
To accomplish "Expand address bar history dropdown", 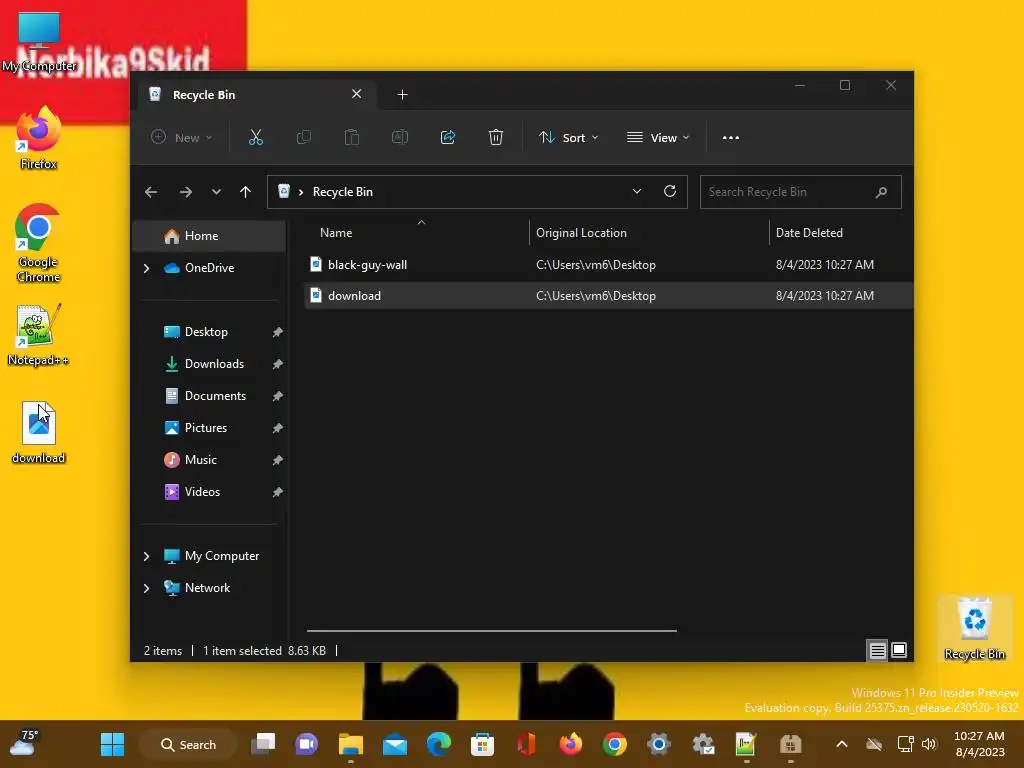I will click(x=637, y=191).
